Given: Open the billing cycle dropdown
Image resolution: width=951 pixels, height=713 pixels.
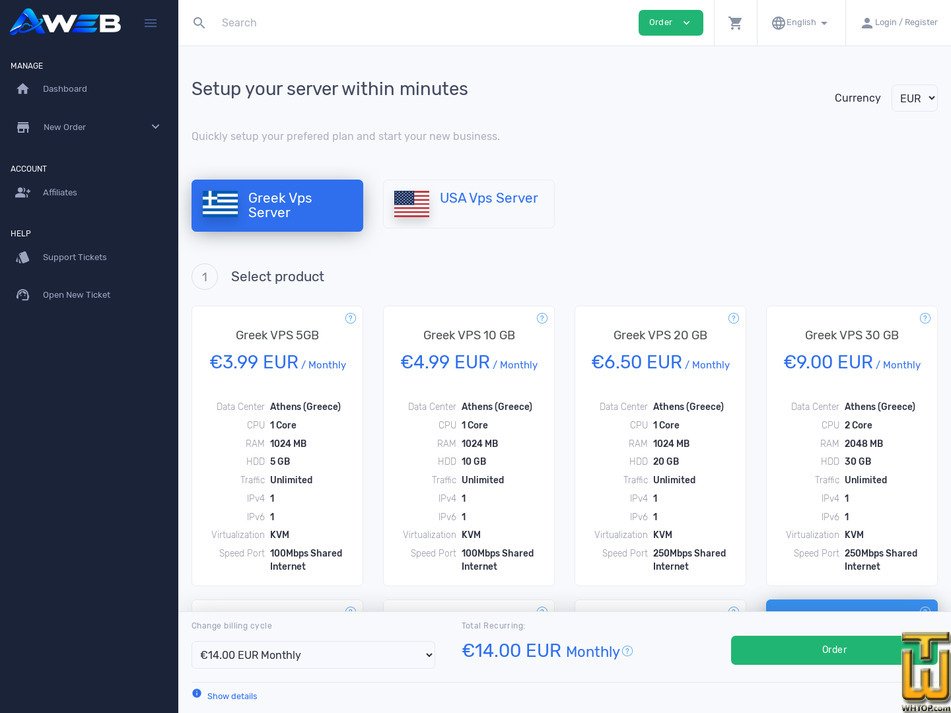Looking at the screenshot, I should [x=313, y=655].
